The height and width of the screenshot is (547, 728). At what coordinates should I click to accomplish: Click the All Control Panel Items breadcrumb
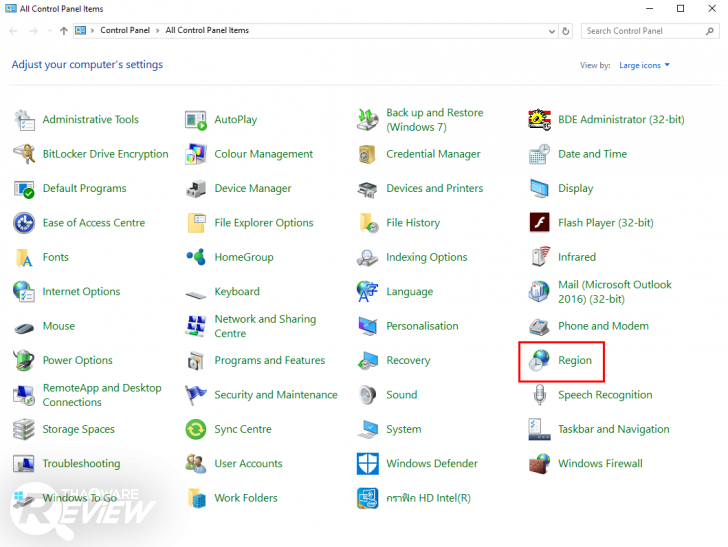[207, 30]
